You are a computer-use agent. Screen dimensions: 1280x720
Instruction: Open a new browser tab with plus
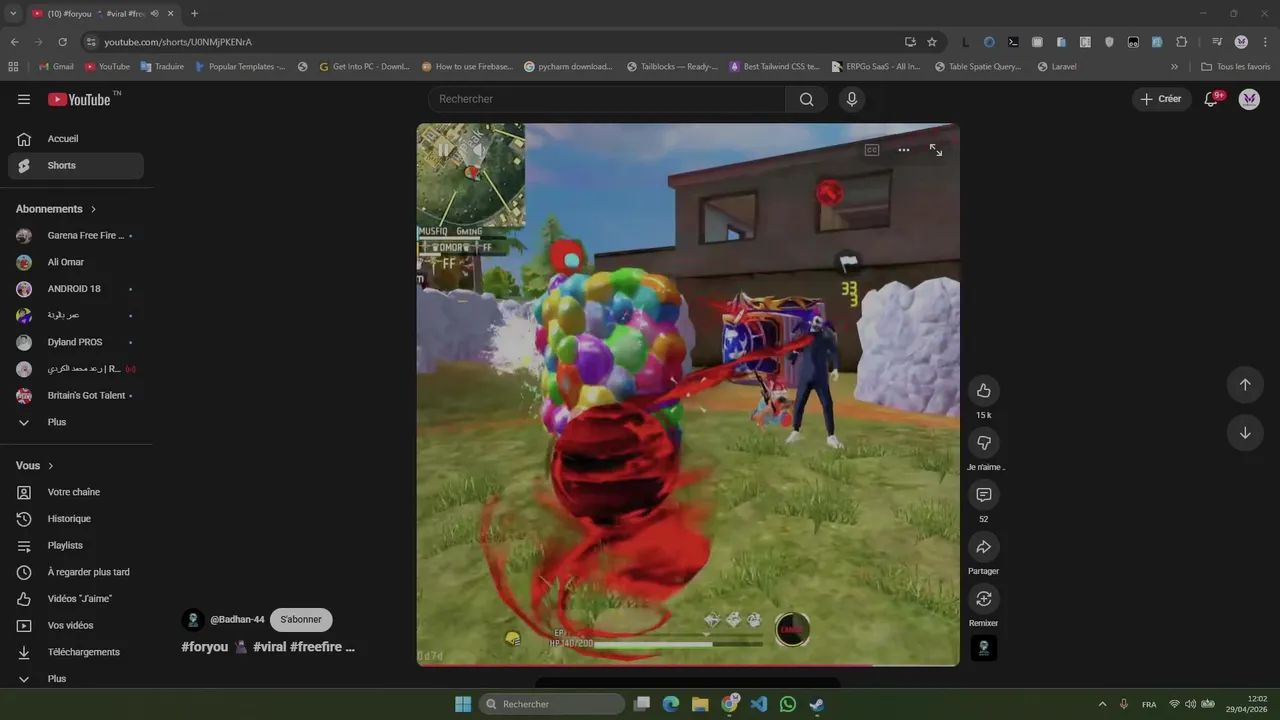pyautogui.click(x=194, y=13)
